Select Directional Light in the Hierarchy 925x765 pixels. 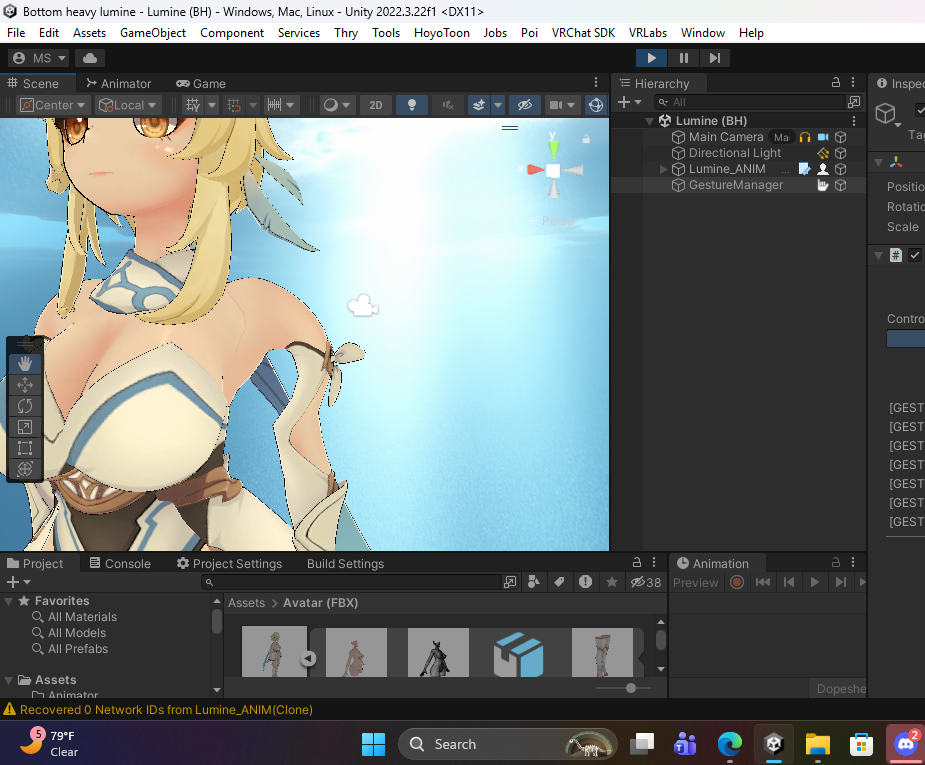[737, 153]
